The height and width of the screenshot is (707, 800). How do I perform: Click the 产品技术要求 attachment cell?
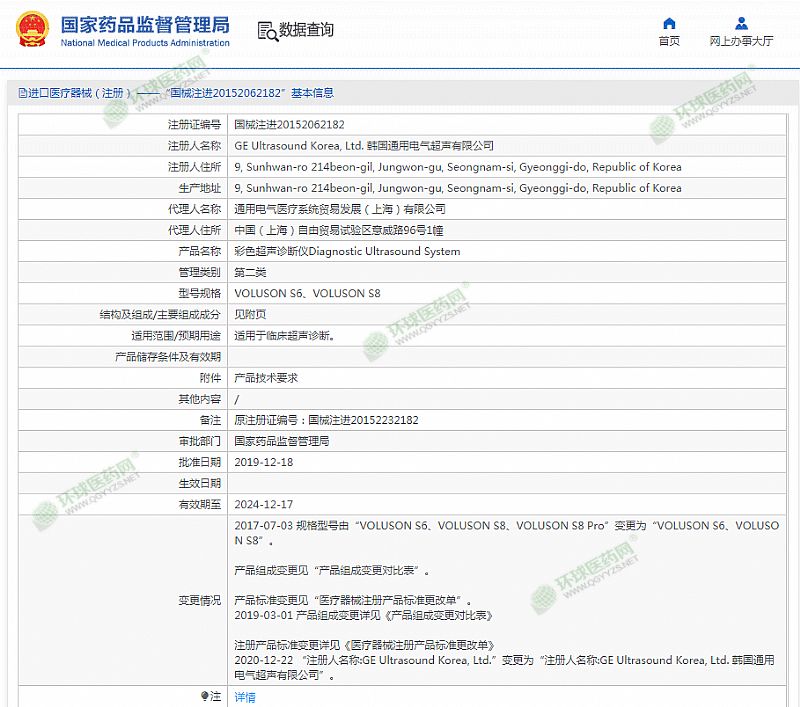click(266, 378)
